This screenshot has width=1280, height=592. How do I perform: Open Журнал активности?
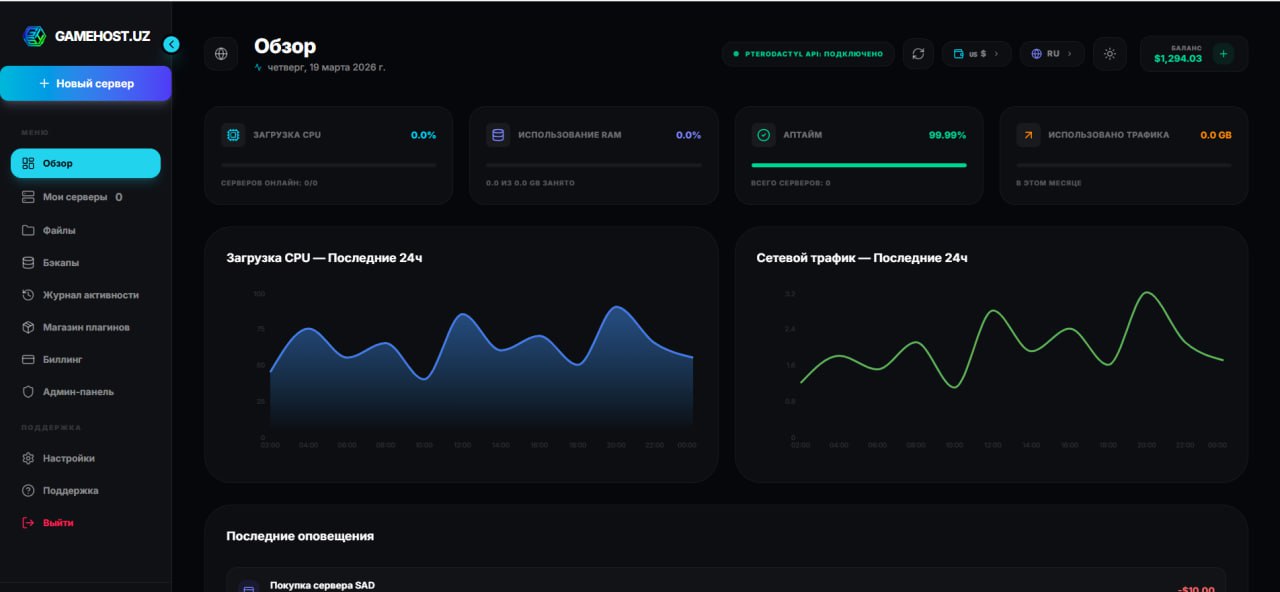coord(90,295)
